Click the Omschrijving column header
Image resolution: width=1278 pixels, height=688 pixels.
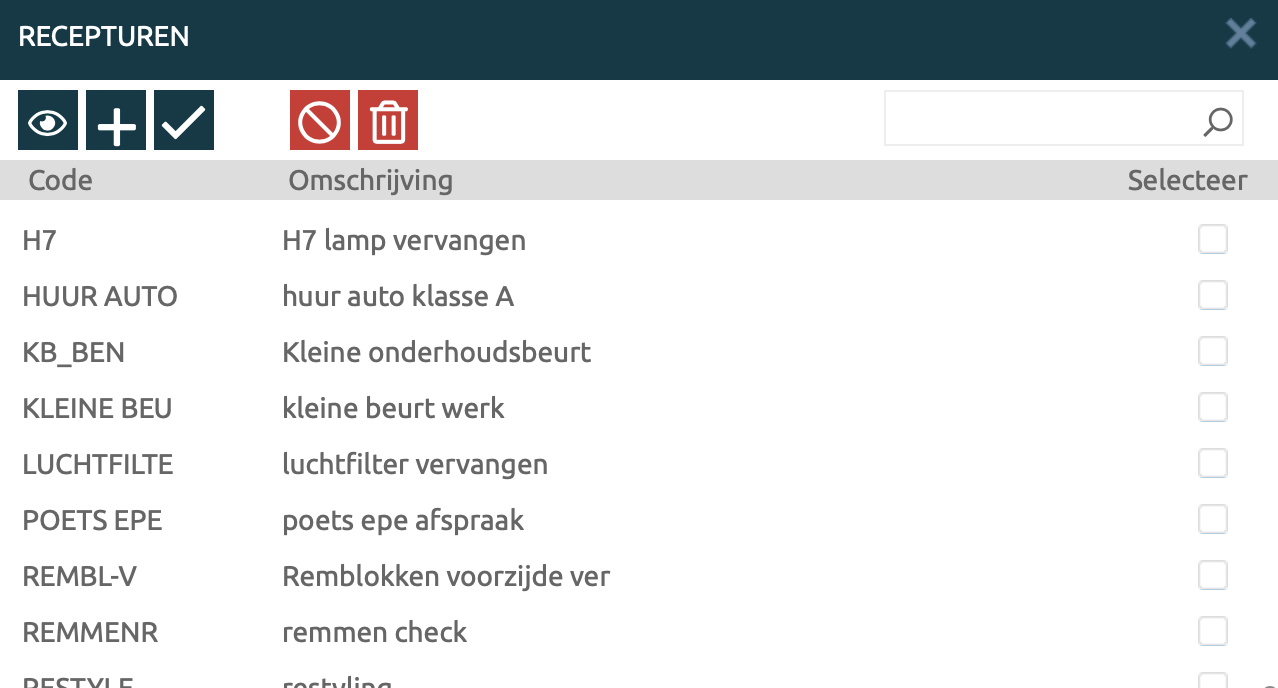pos(370,180)
